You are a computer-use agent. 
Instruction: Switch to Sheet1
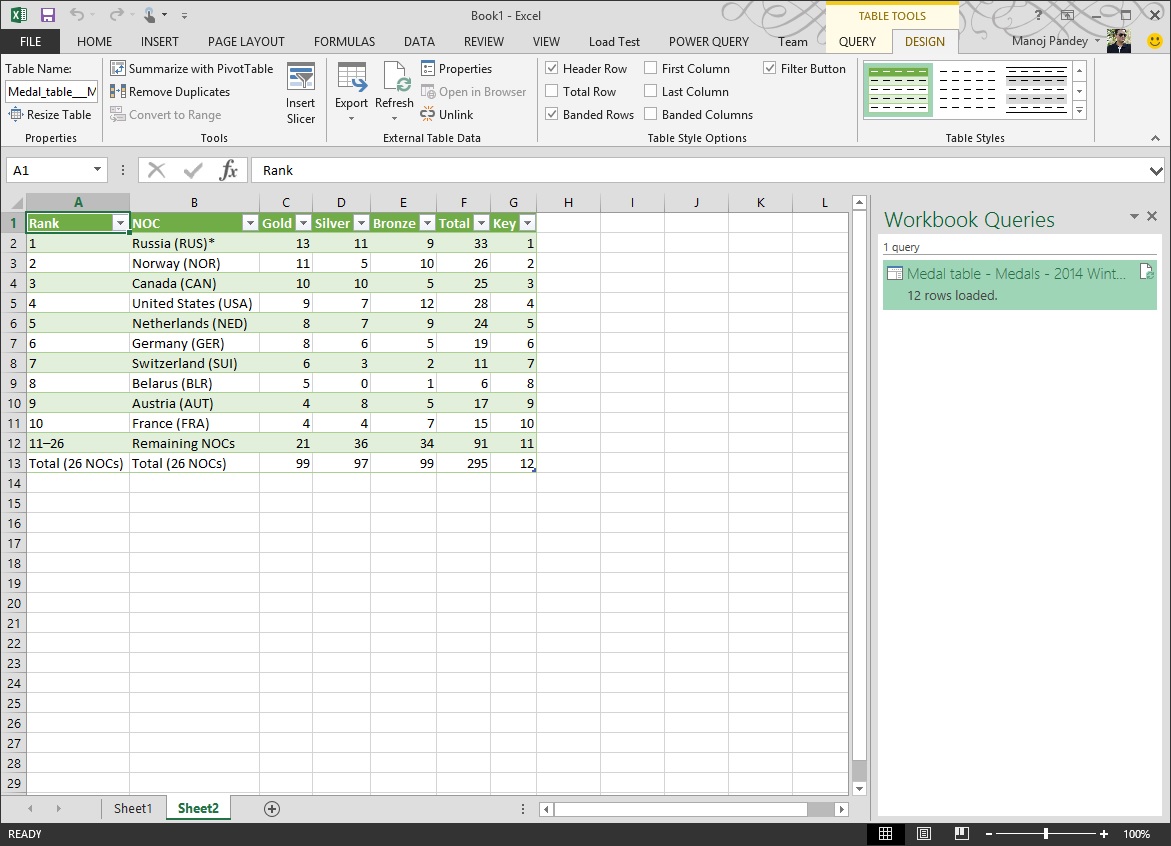pyautogui.click(x=133, y=808)
